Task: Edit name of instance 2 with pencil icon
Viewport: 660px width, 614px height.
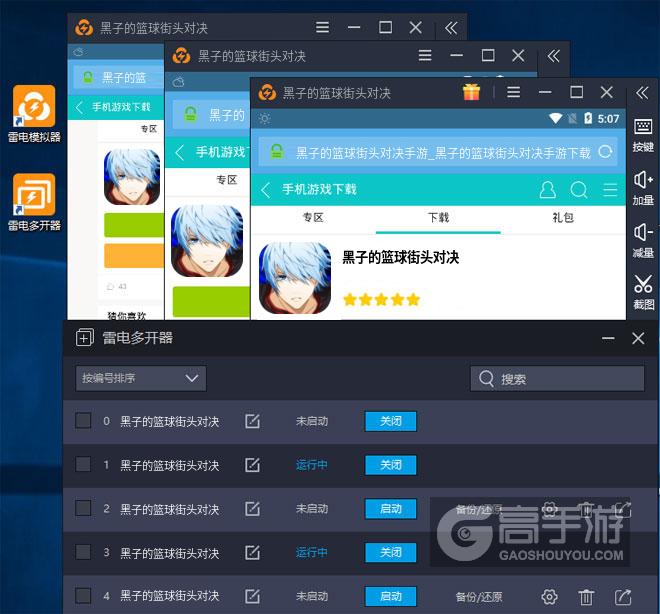Action: click(252, 508)
